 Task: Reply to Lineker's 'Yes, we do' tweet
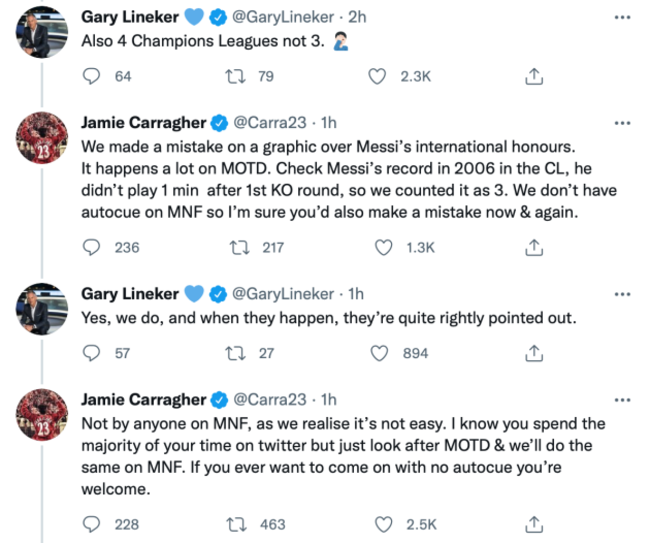(92, 352)
